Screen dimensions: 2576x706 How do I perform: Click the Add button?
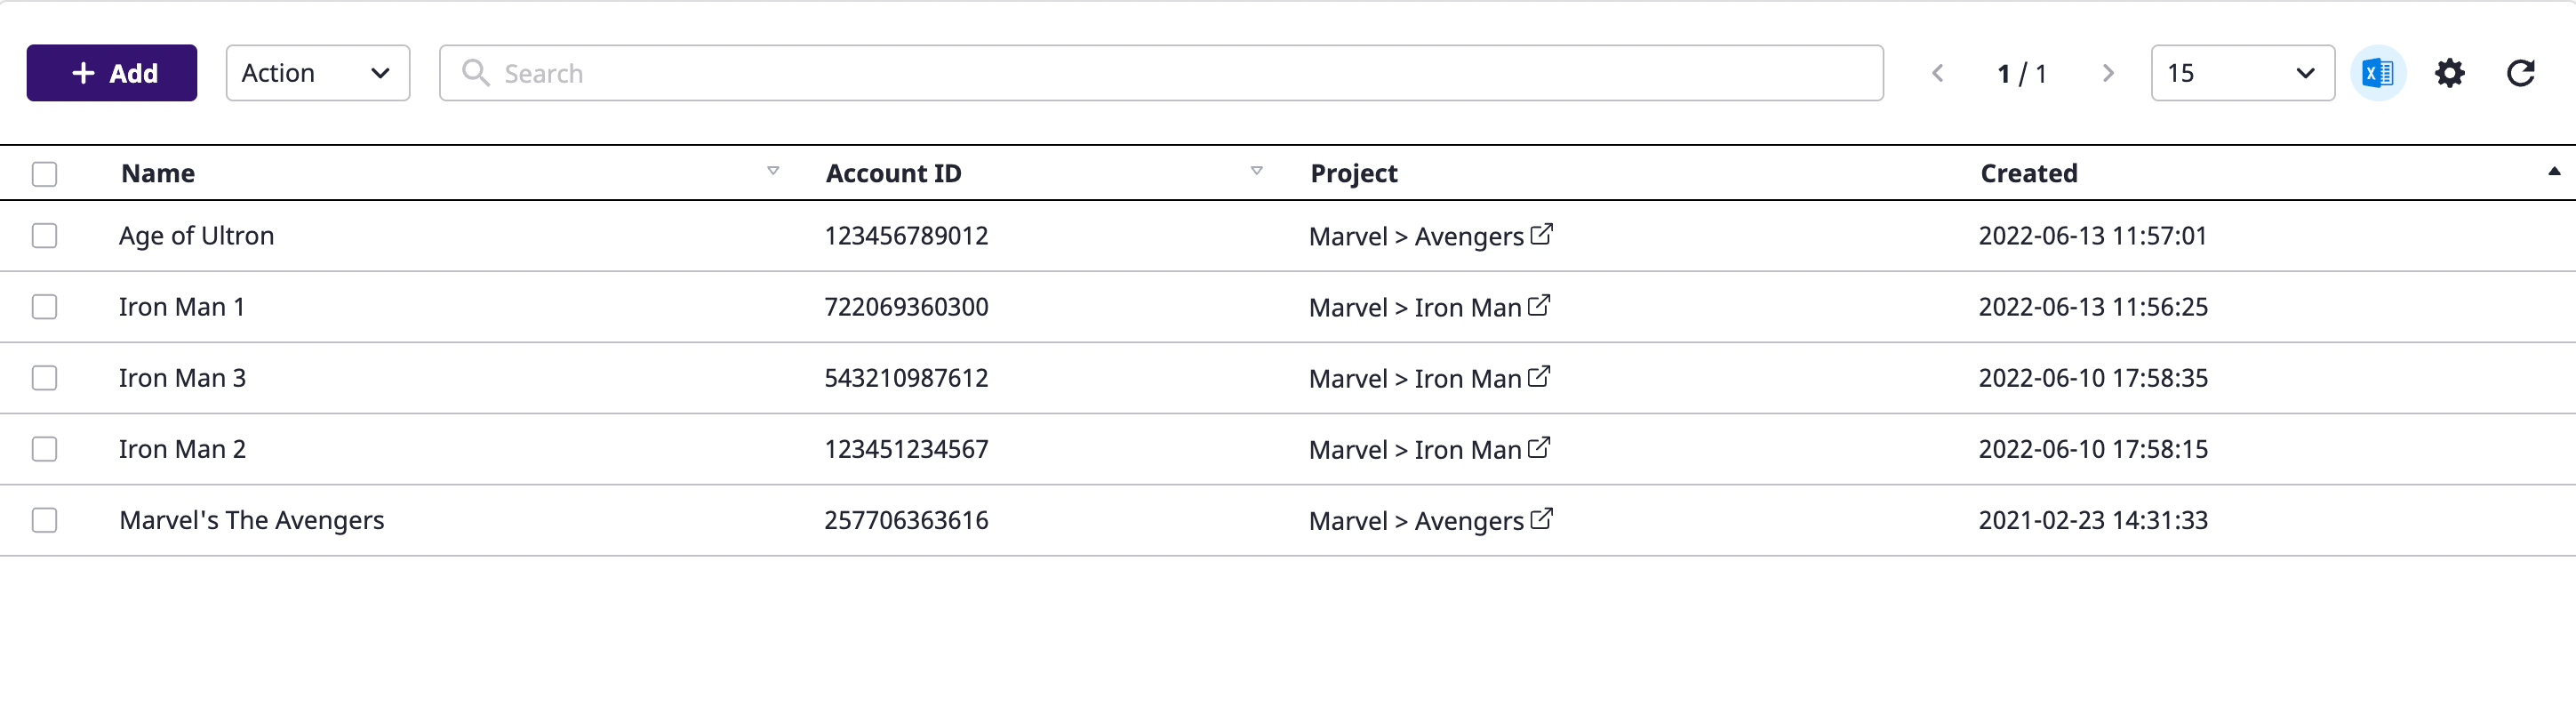pyautogui.click(x=112, y=73)
